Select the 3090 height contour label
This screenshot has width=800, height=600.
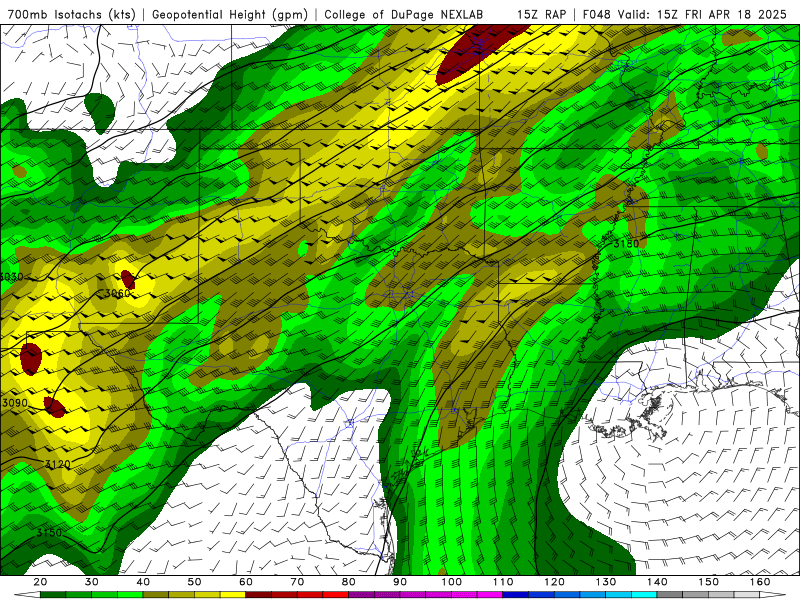pos(15,403)
